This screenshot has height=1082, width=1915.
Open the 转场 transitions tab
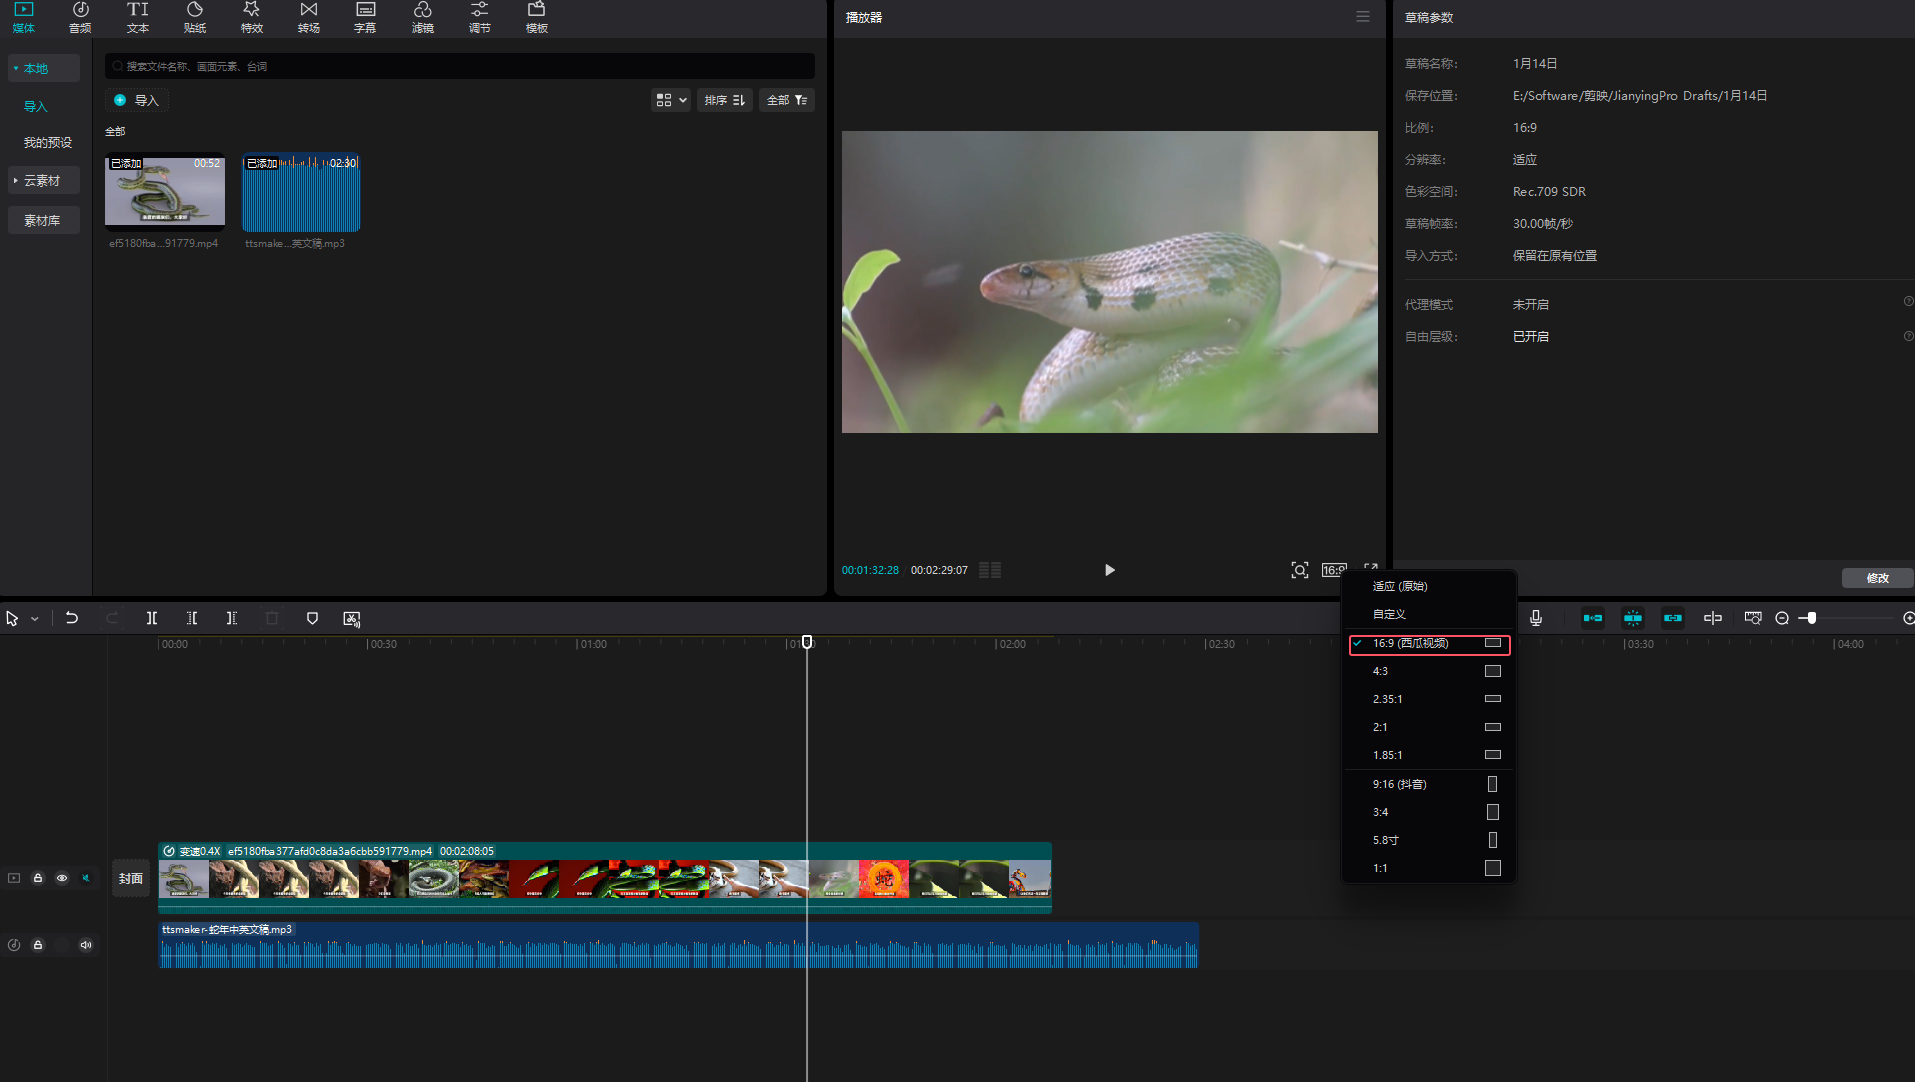(x=309, y=17)
